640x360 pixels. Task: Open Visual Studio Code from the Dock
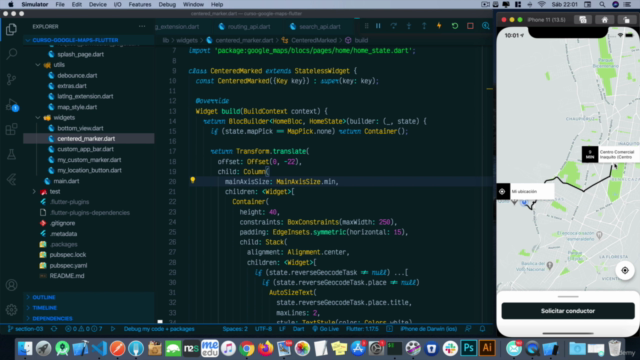(x=99, y=349)
